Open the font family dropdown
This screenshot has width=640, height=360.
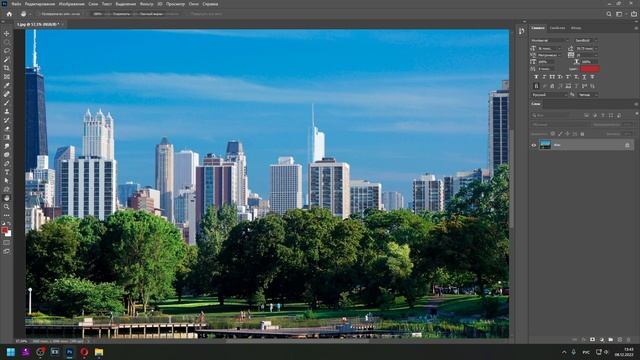tap(549, 40)
